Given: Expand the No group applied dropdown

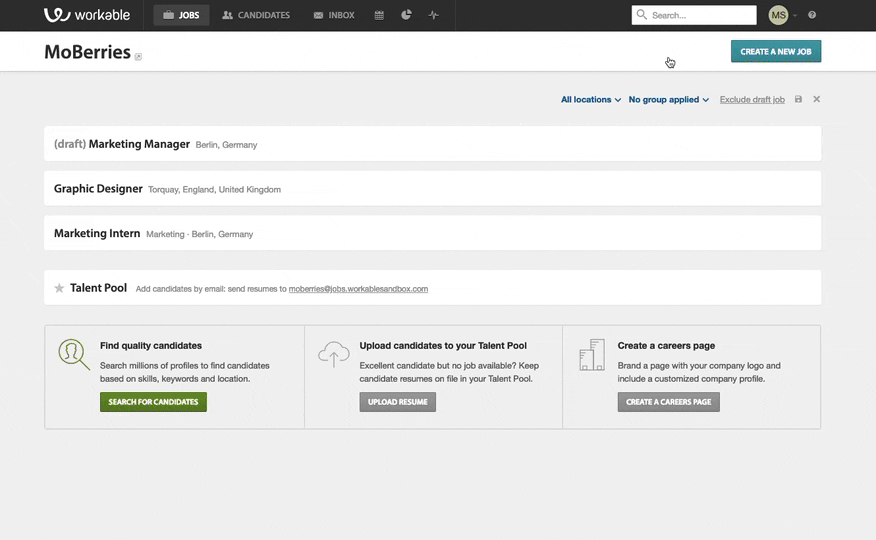Looking at the screenshot, I should coord(669,99).
